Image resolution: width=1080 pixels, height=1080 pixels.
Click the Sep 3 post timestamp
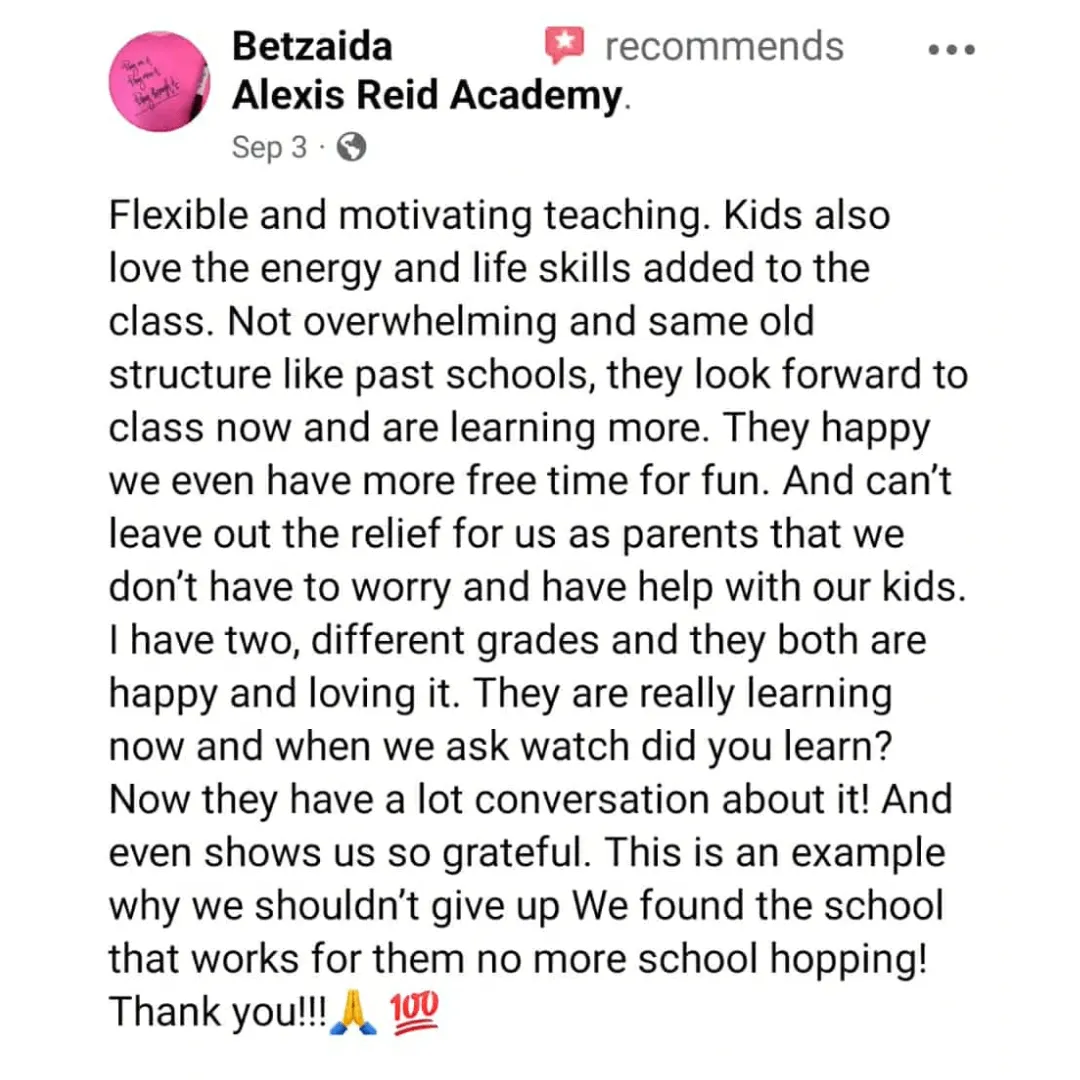pyautogui.click(x=269, y=147)
